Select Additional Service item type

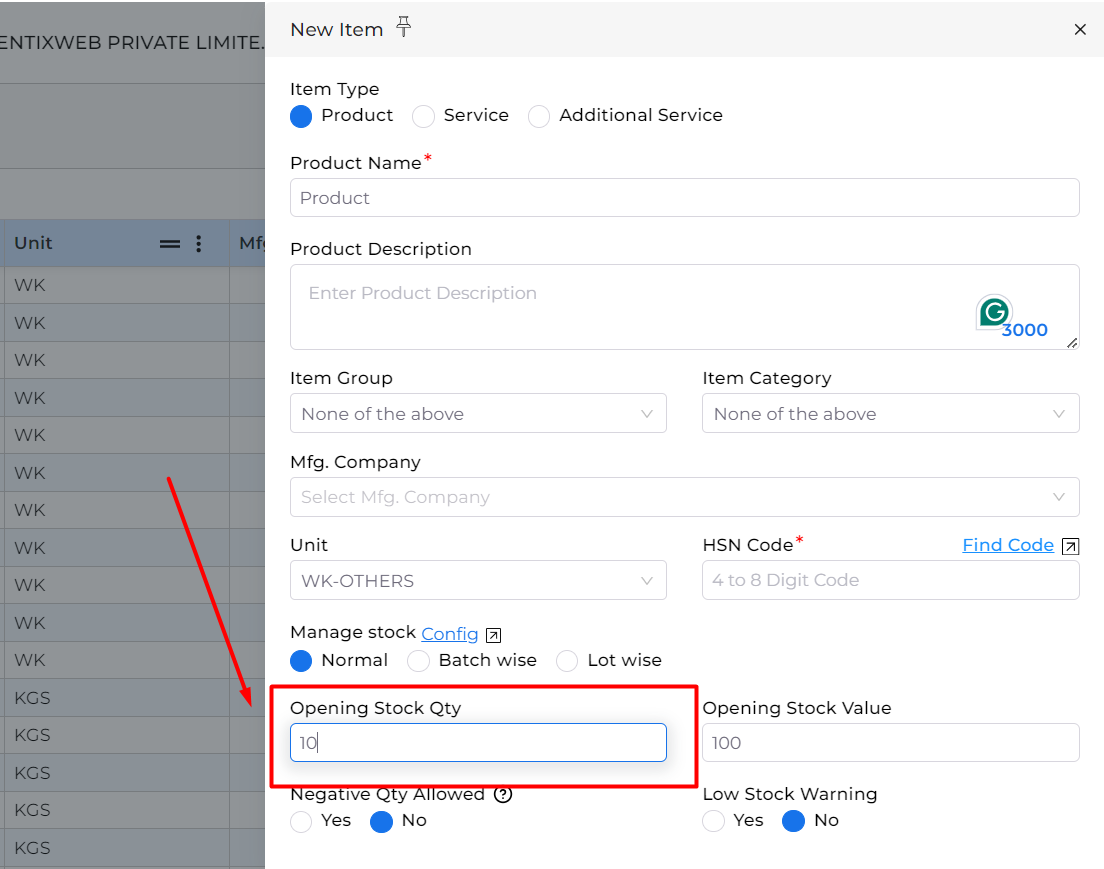[539, 116]
